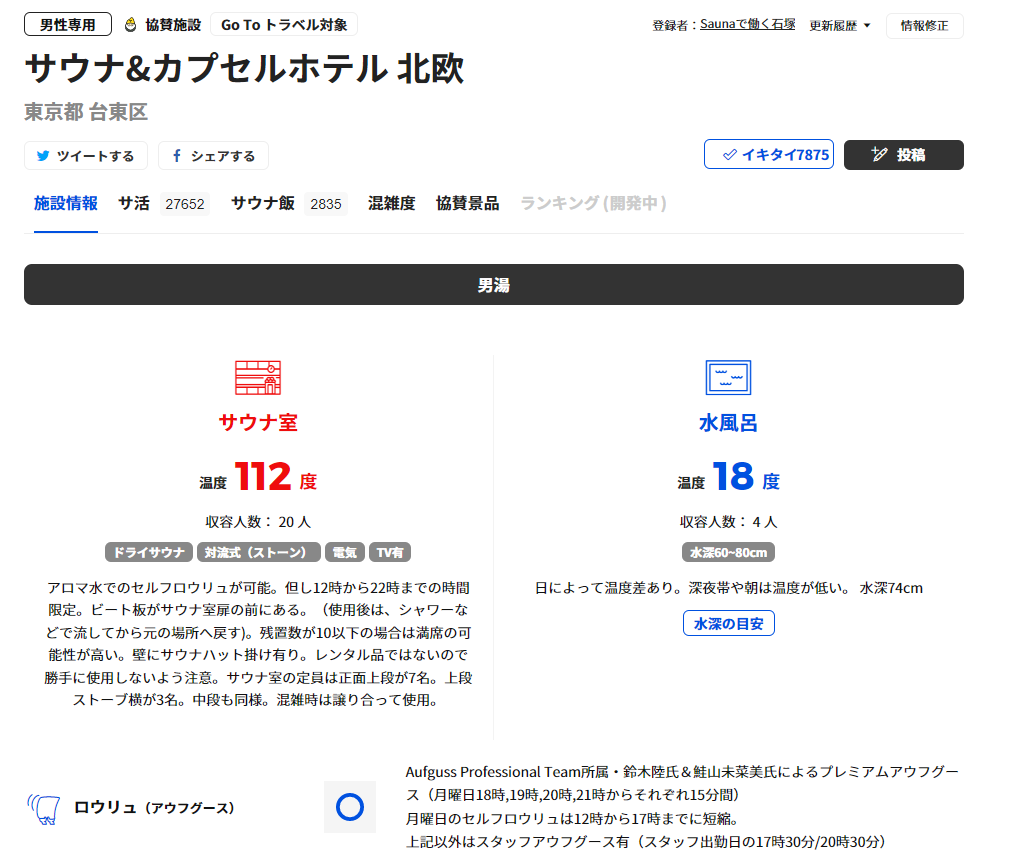
Task: Click the Aufguss Professional Team description line
Action: [682, 783]
